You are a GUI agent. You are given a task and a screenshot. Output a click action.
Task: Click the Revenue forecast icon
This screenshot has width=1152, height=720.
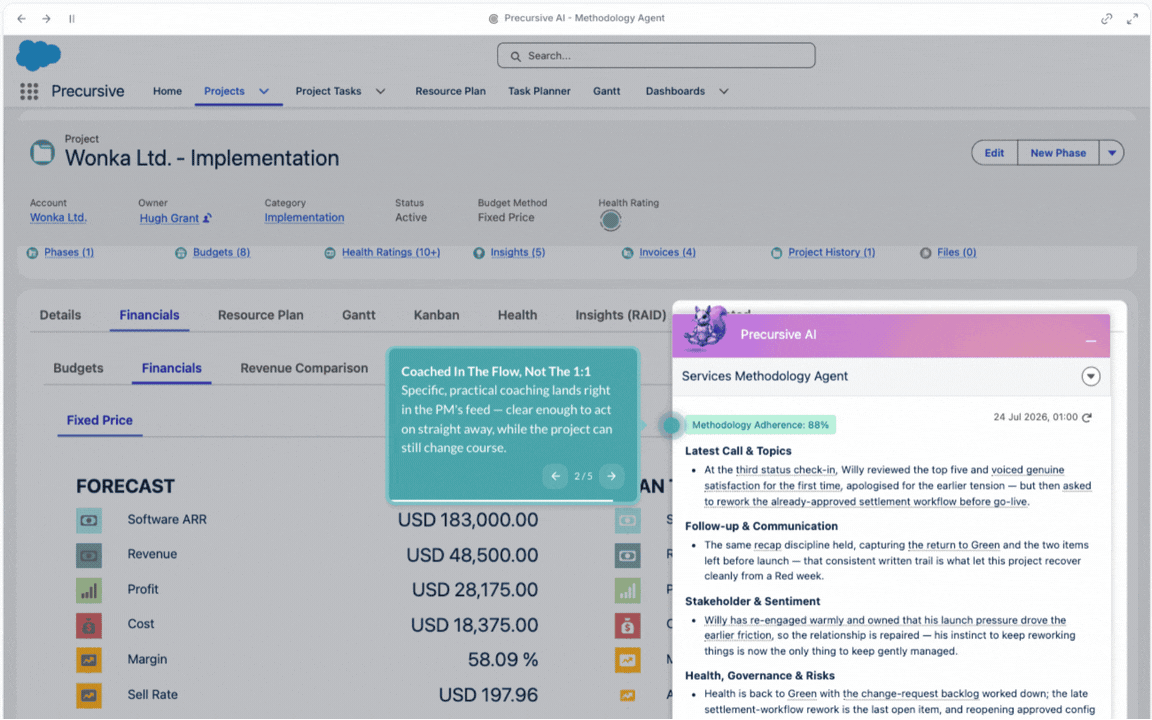(89, 555)
